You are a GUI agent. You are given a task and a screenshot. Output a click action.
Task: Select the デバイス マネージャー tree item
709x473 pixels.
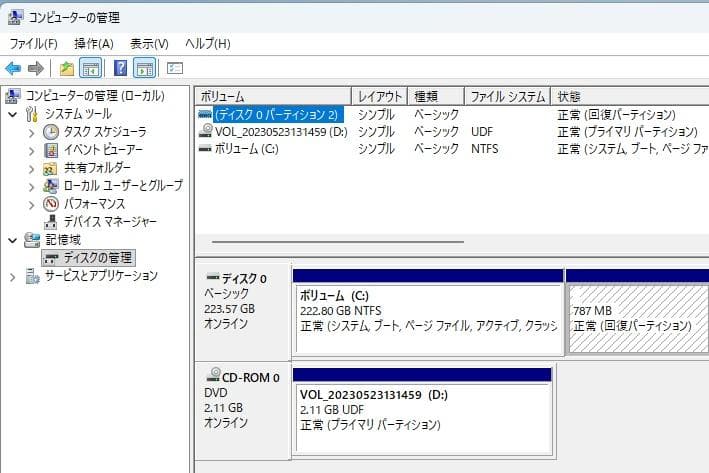(110, 222)
